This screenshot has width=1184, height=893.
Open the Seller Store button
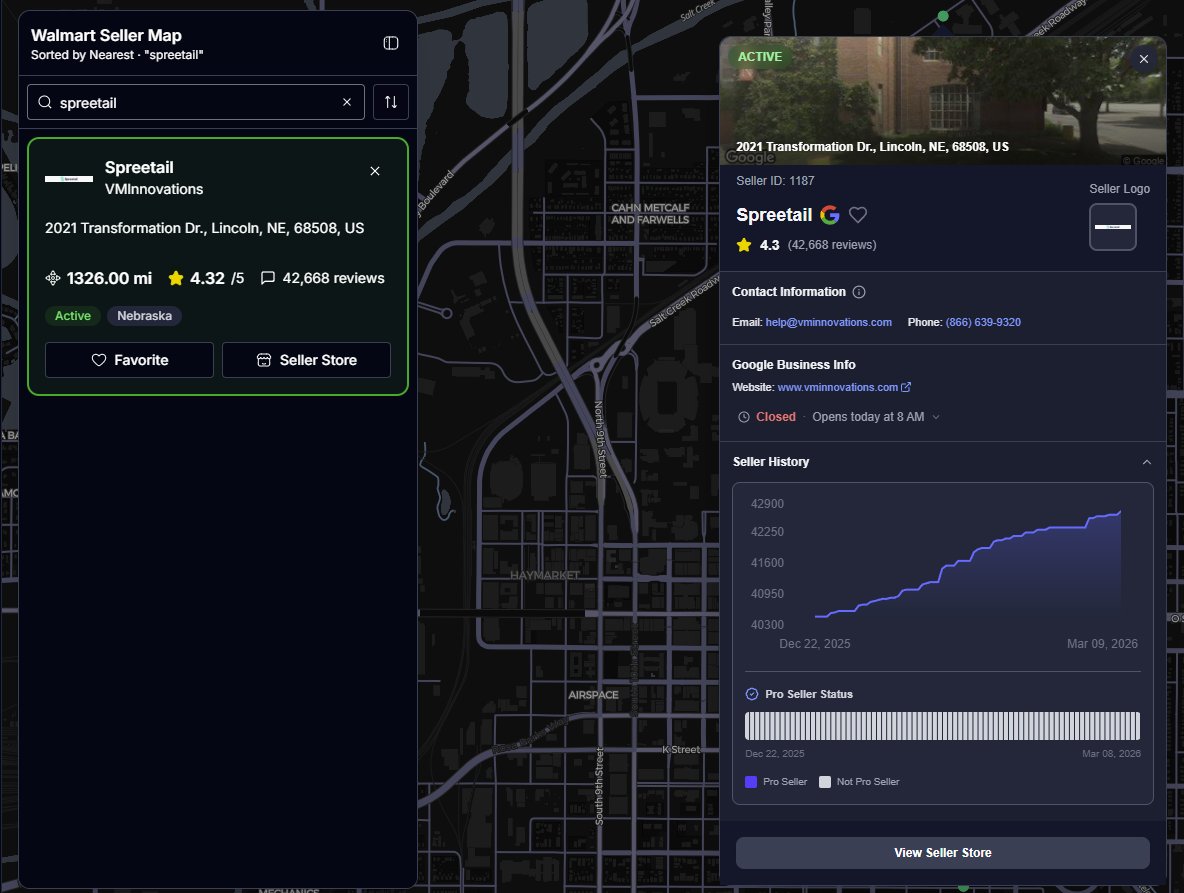[x=306, y=360]
